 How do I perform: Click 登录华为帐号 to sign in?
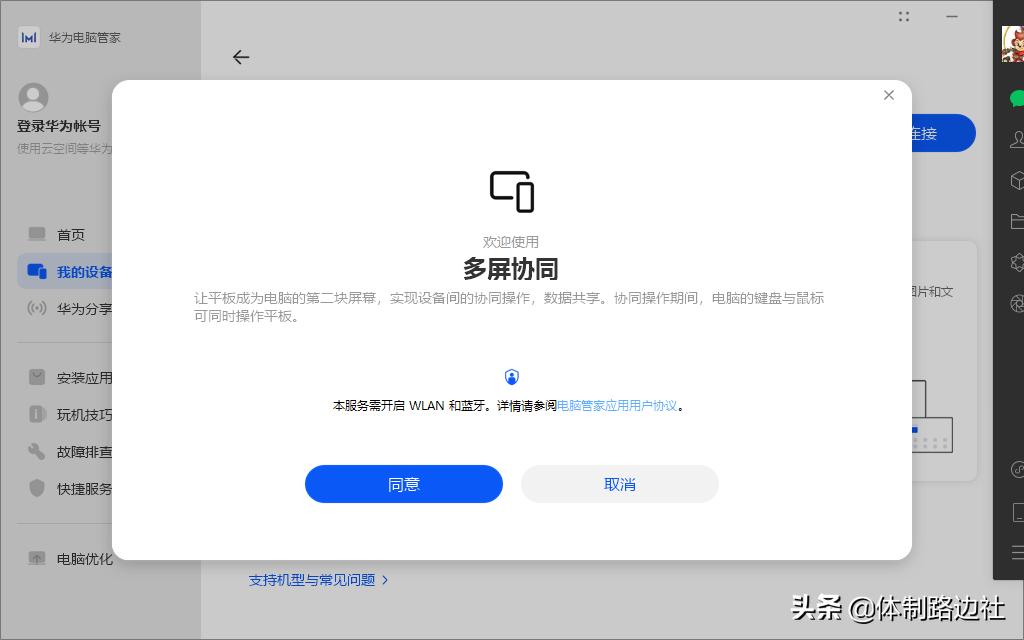click(59, 126)
